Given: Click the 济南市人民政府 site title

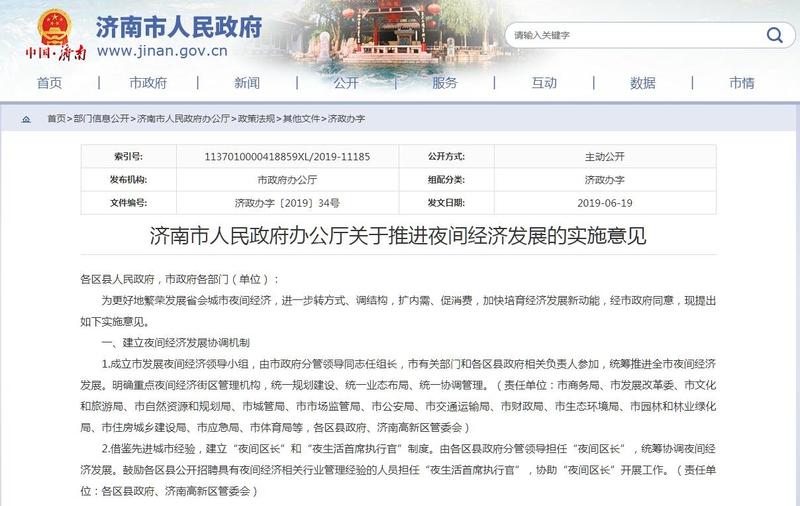Looking at the screenshot, I should (179, 27).
